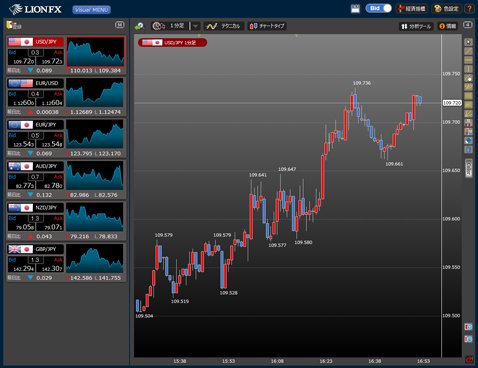Click the refresh chart icon
Viewport: 478px width, 368px height.
(139, 26)
